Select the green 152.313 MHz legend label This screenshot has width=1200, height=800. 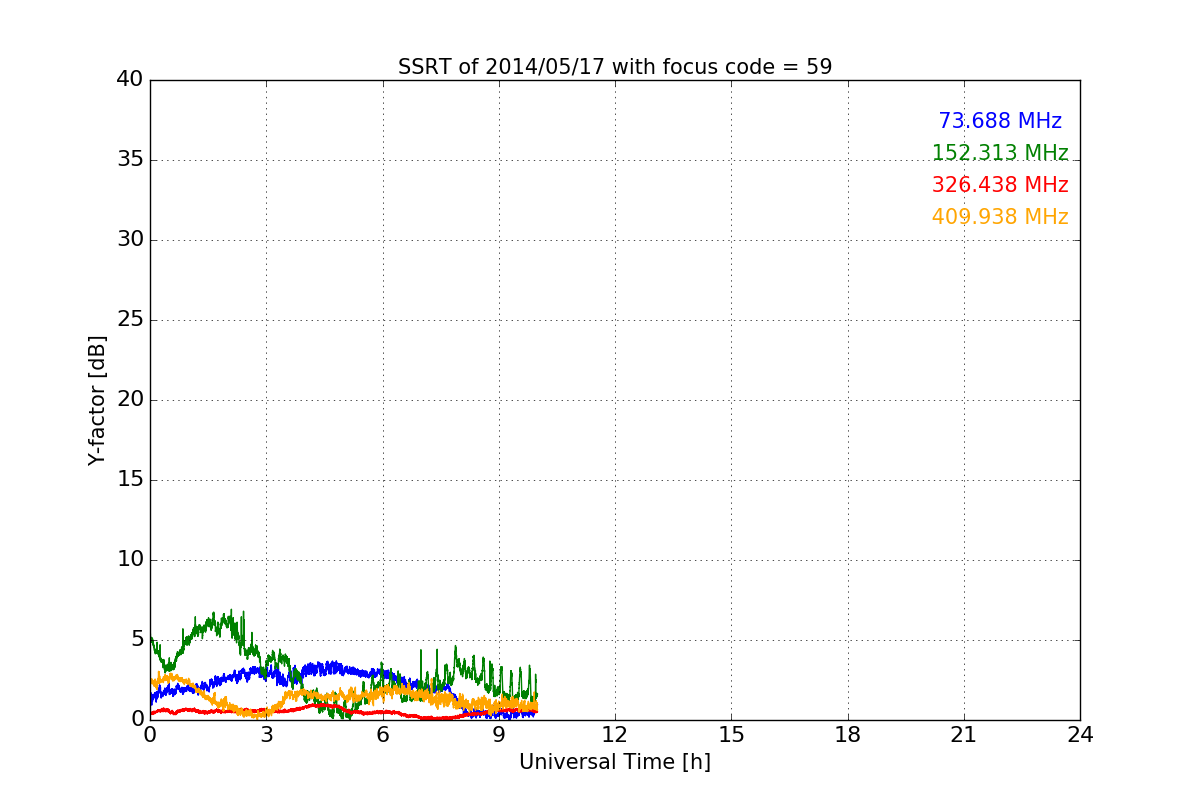[1000, 153]
